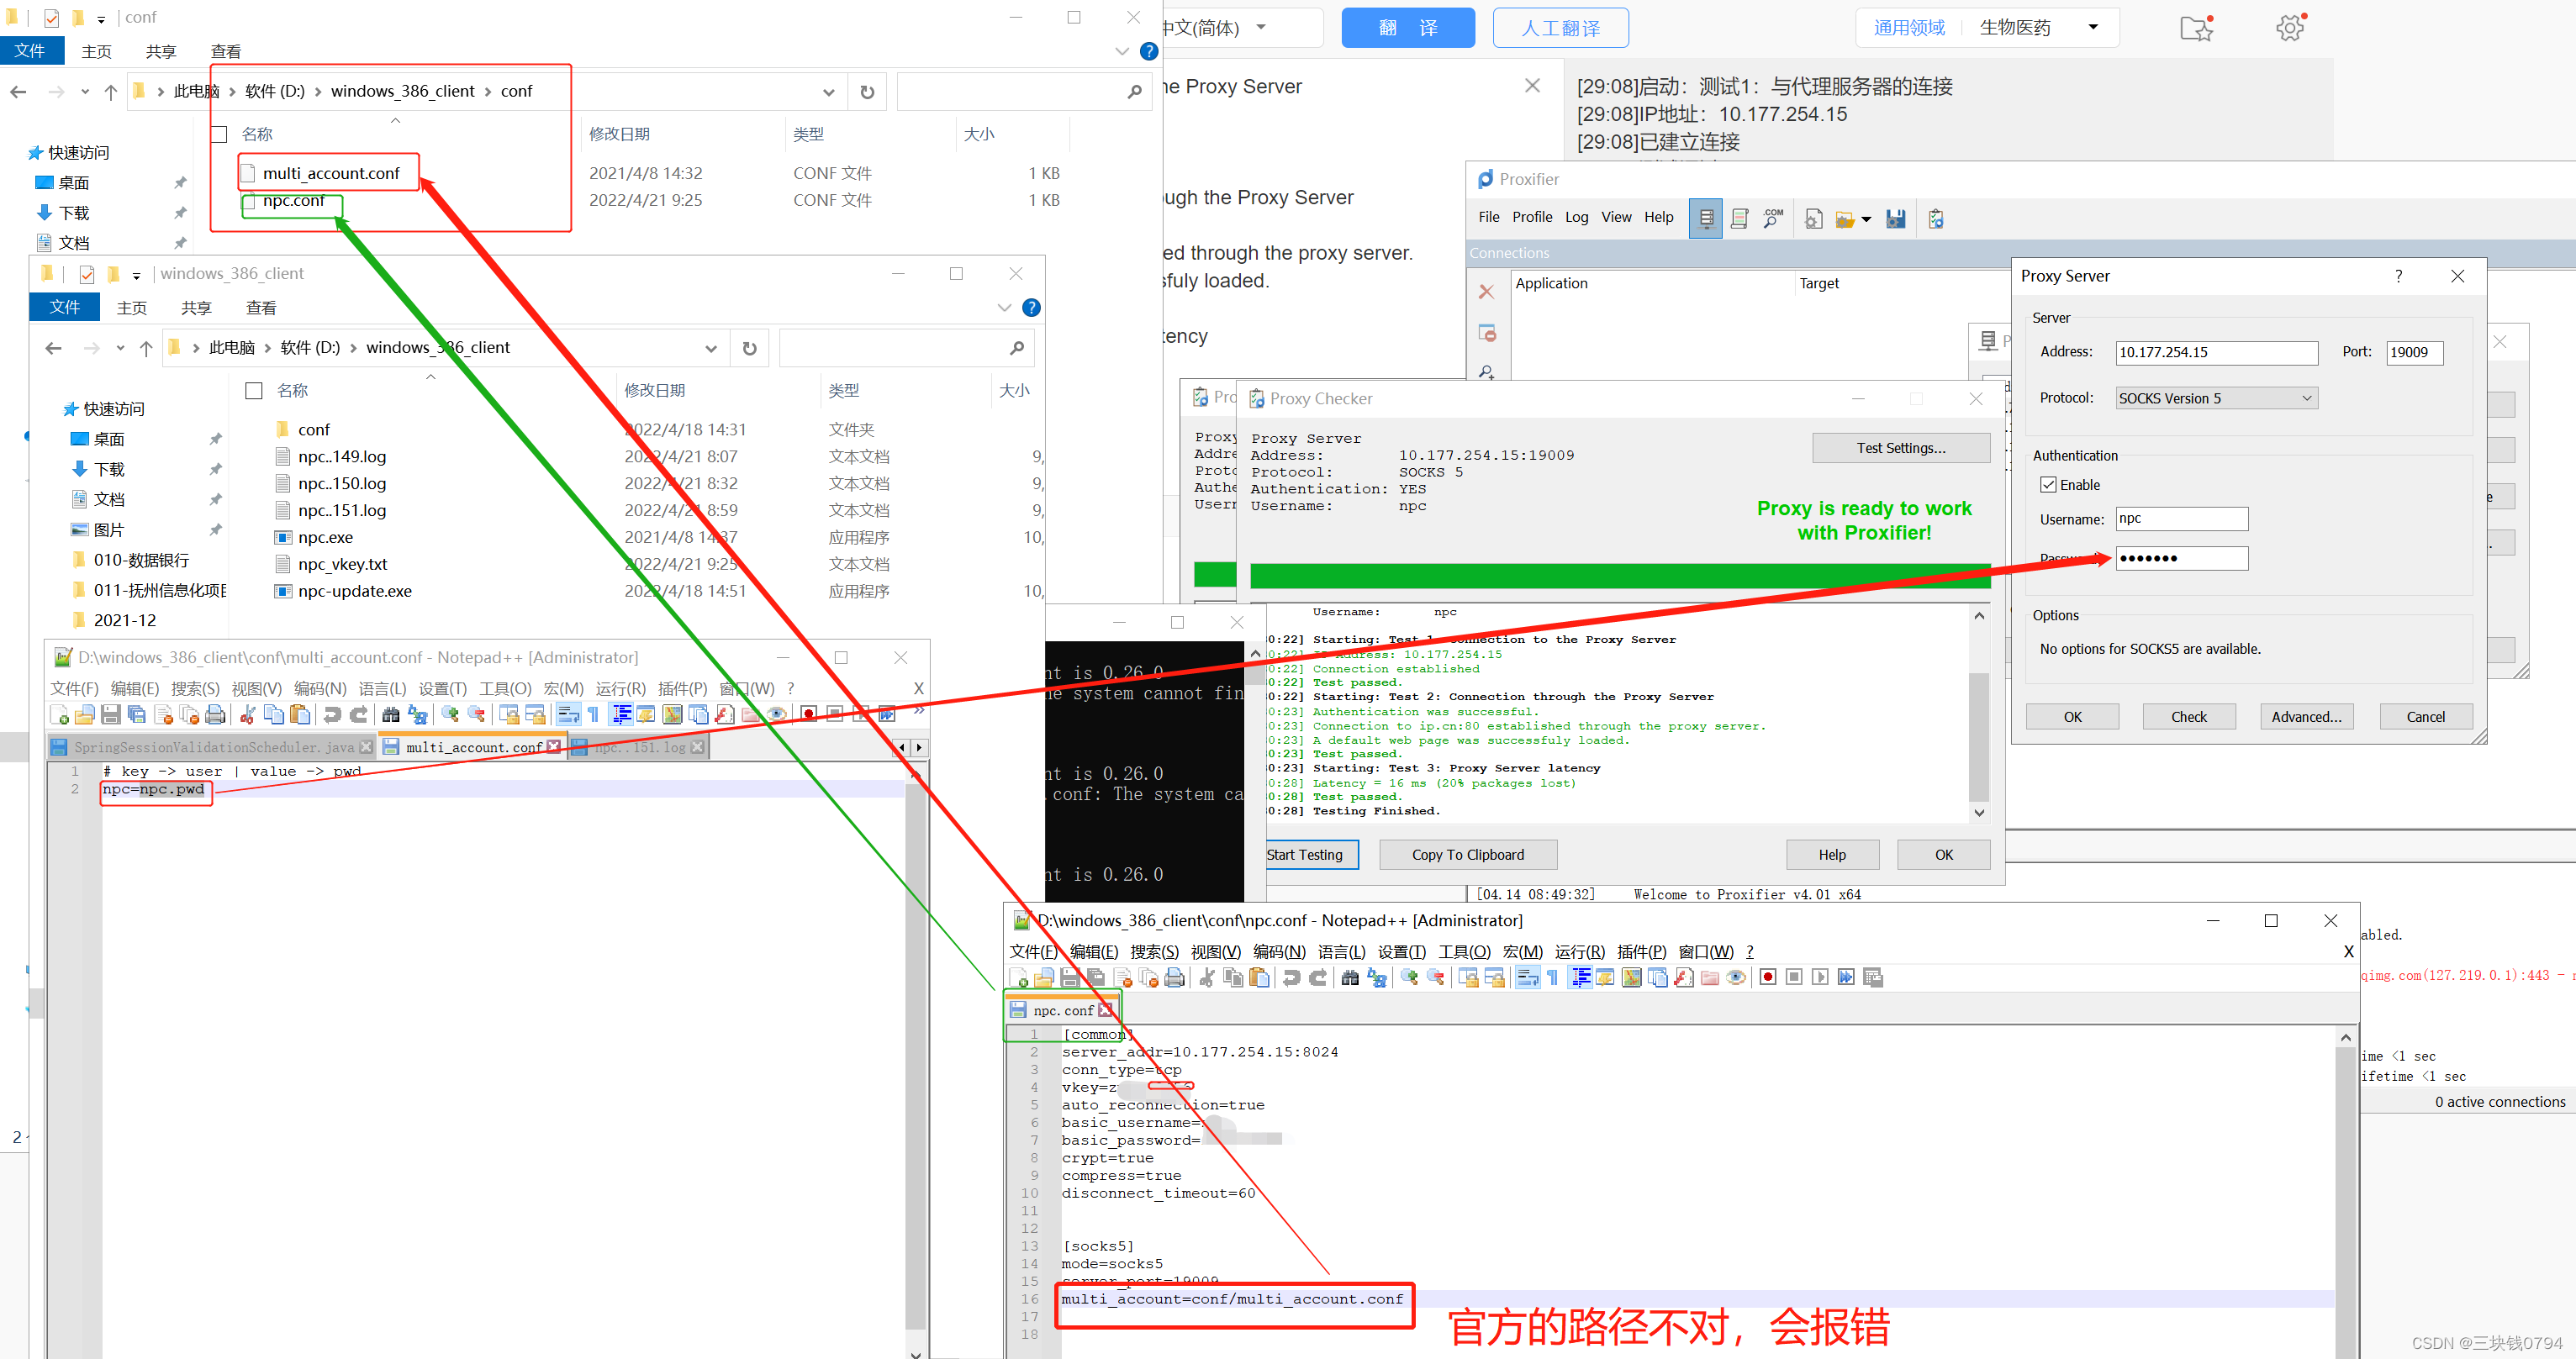Screen dimensions: 2576x1359
Task: Open the Traffic view in Proxifier
Action: 1739,218
